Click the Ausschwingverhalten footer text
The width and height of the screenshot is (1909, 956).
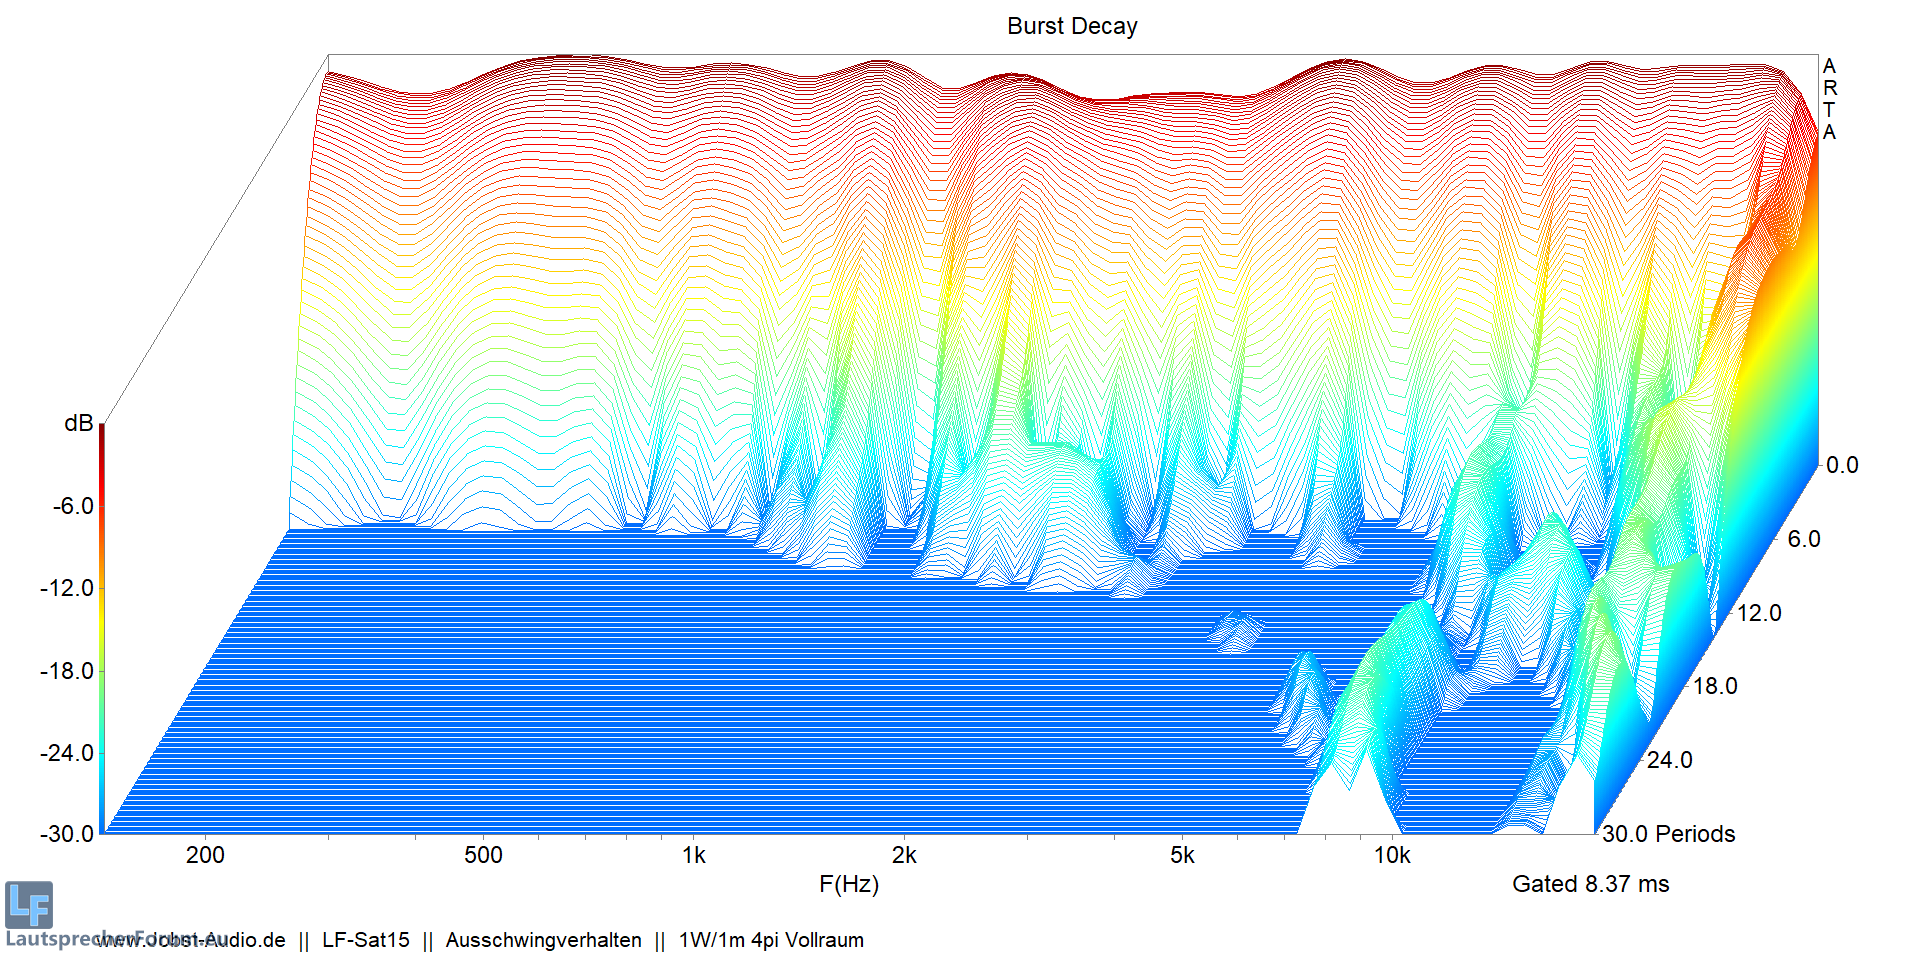pyautogui.click(x=543, y=940)
